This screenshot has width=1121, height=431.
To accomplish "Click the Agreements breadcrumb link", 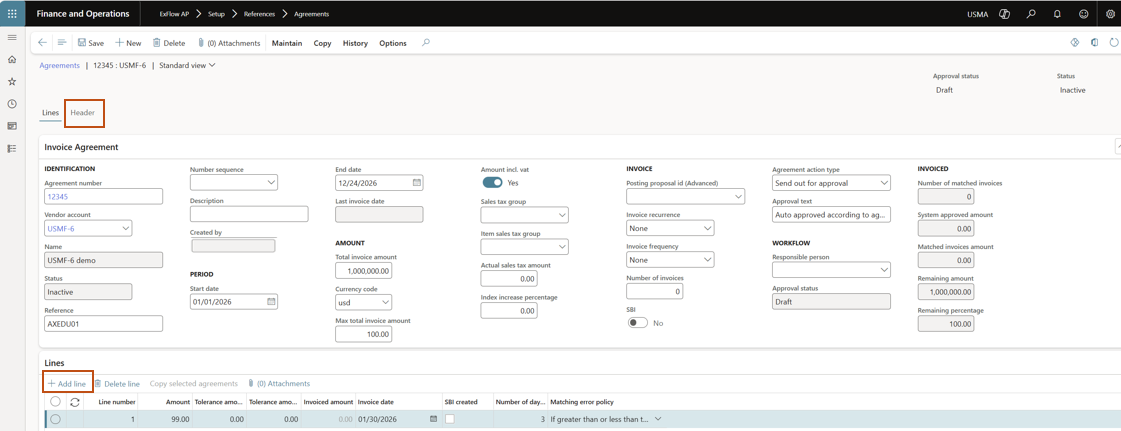I will [x=59, y=65].
